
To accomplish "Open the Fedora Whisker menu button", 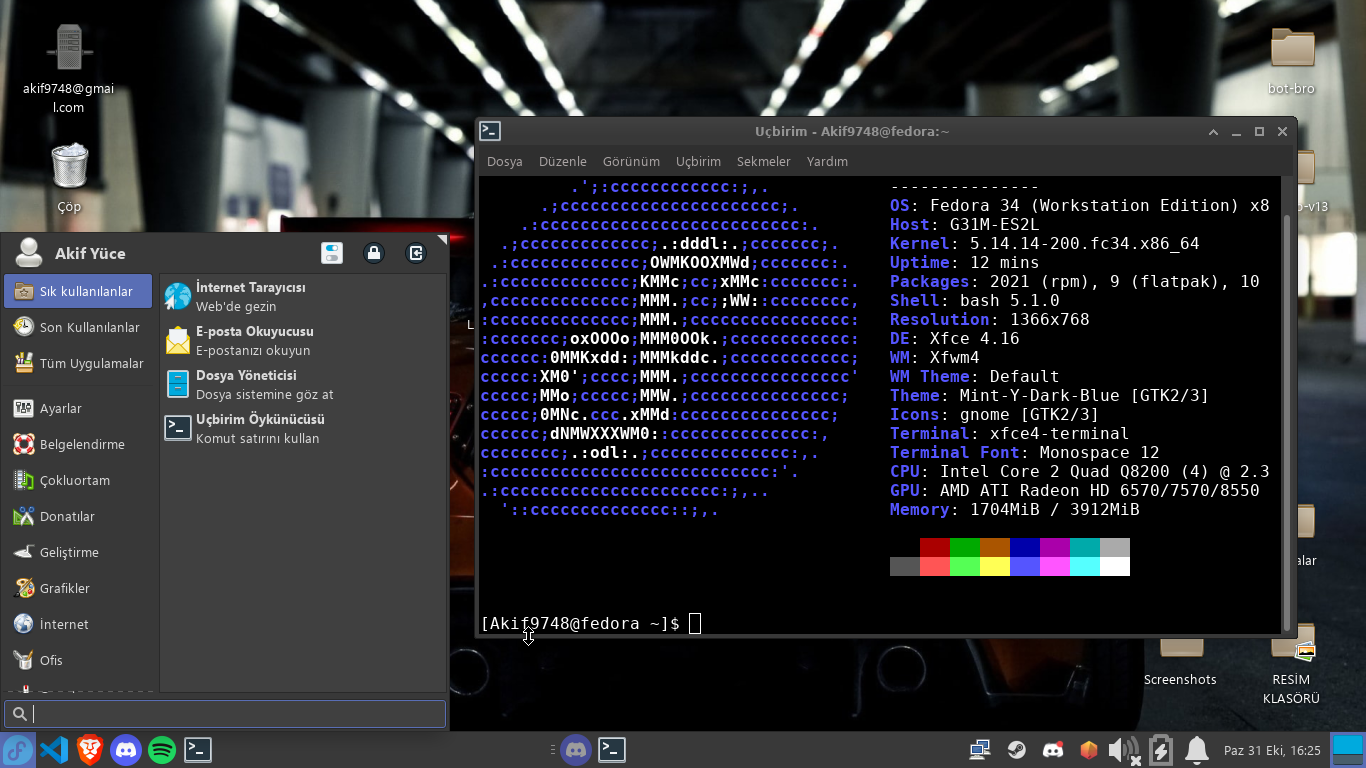I will coord(18,749).
